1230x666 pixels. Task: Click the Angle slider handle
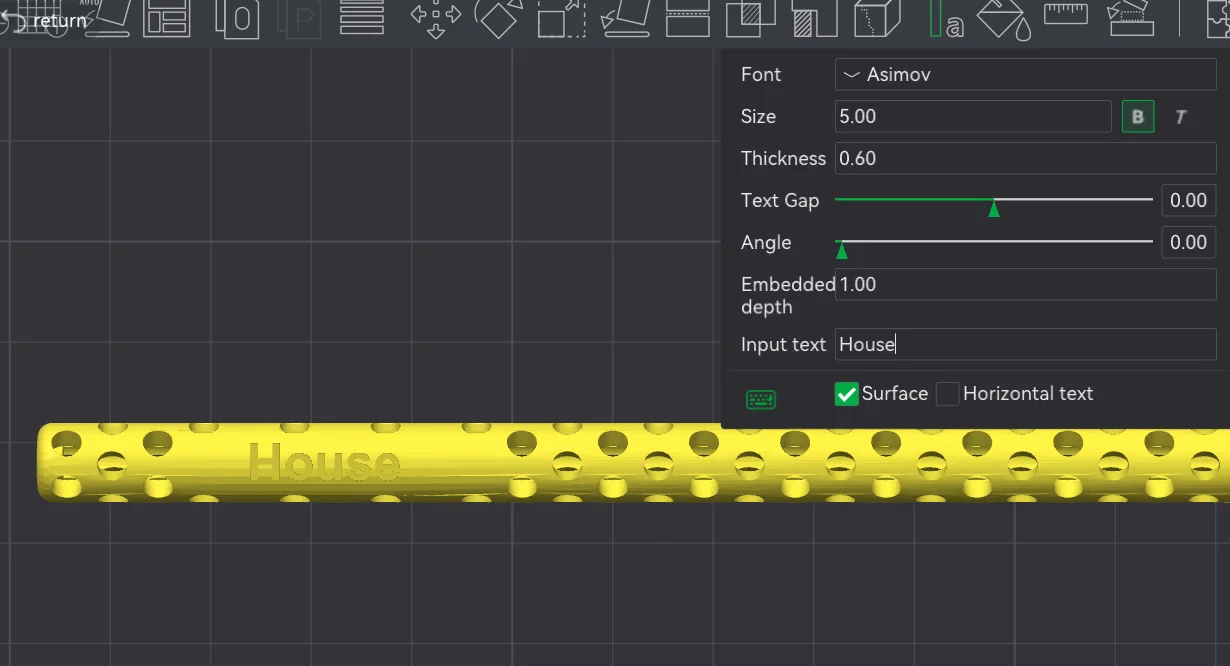(842, 250)
